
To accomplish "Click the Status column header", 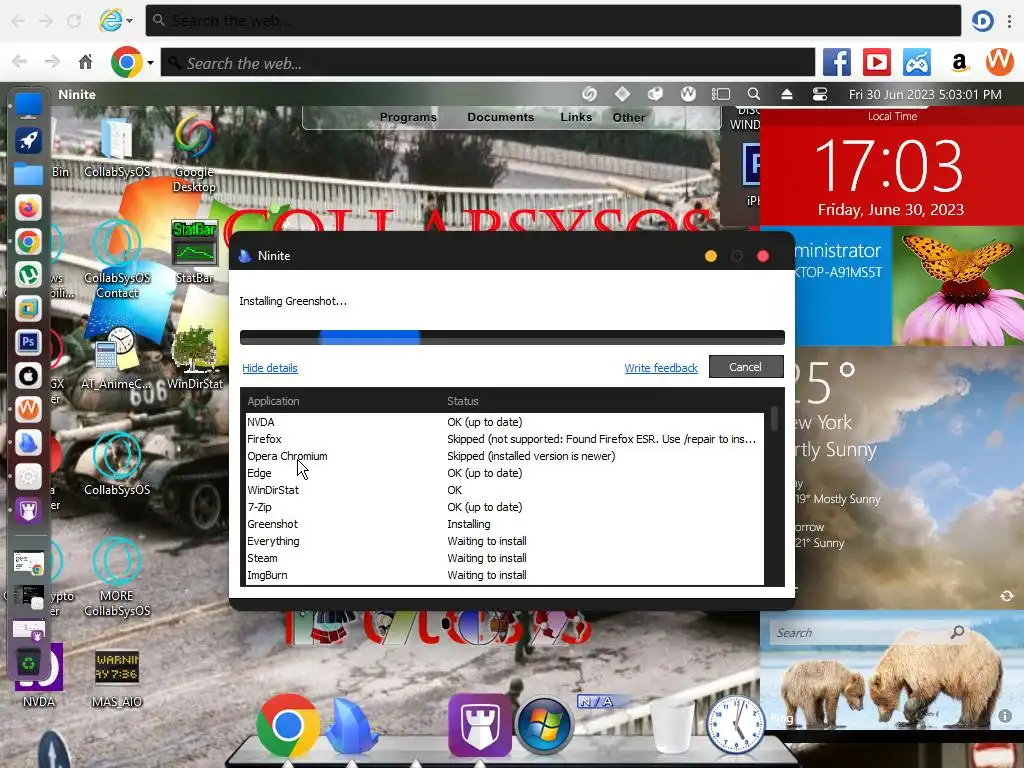I will tap(462, 401).
